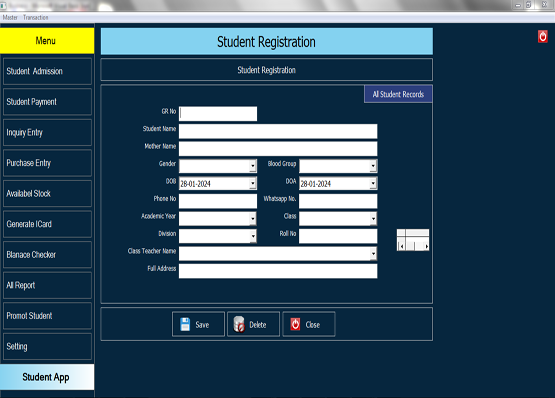Open the Master menu
The image size is (555, 398).
10,17
